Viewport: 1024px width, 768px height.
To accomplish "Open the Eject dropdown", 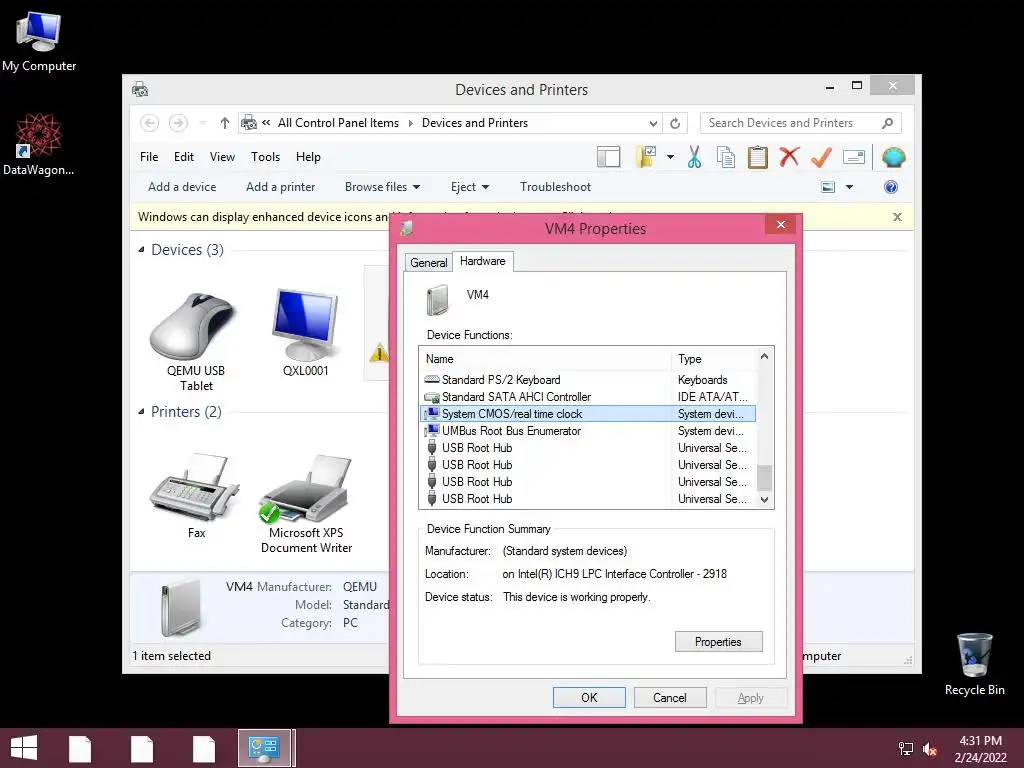I will click(x=470, y=187).
